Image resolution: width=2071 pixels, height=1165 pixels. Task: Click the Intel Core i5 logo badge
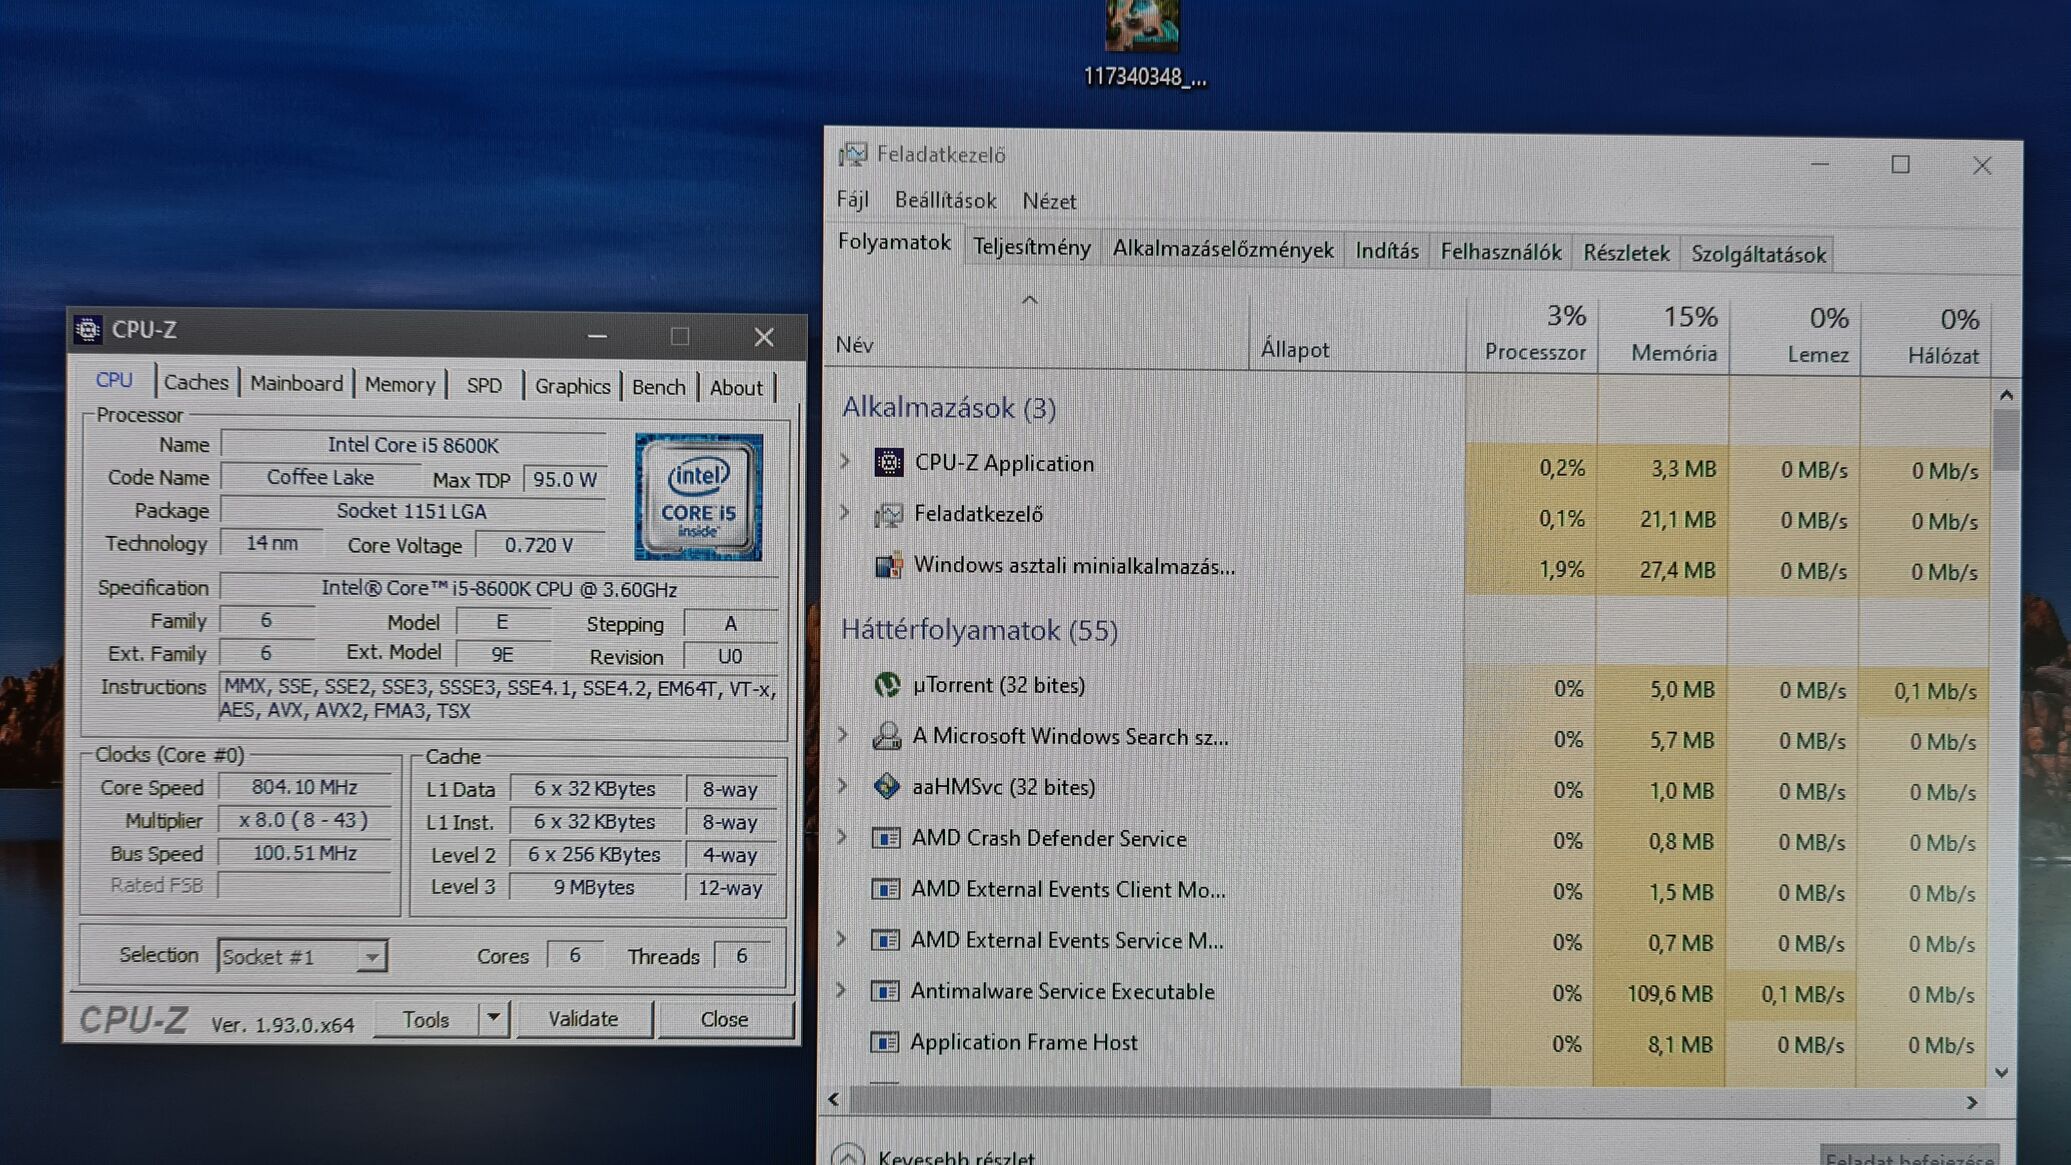[698, 496]
